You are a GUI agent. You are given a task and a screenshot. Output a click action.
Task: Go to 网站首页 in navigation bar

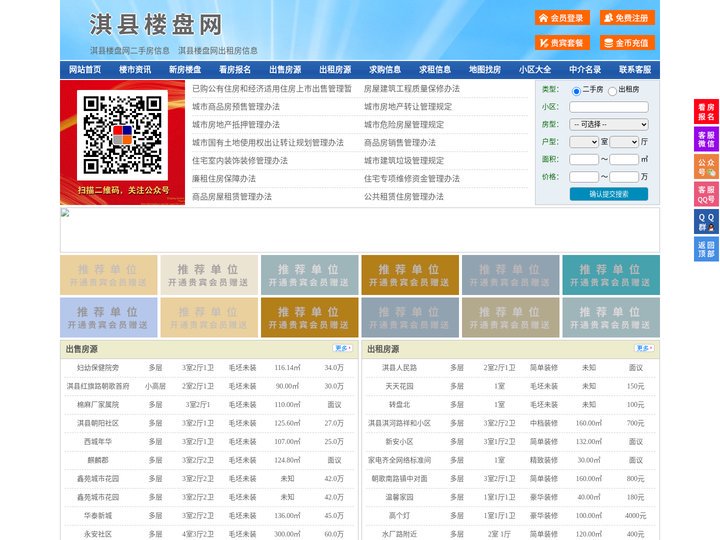click(x=85, y=70)
